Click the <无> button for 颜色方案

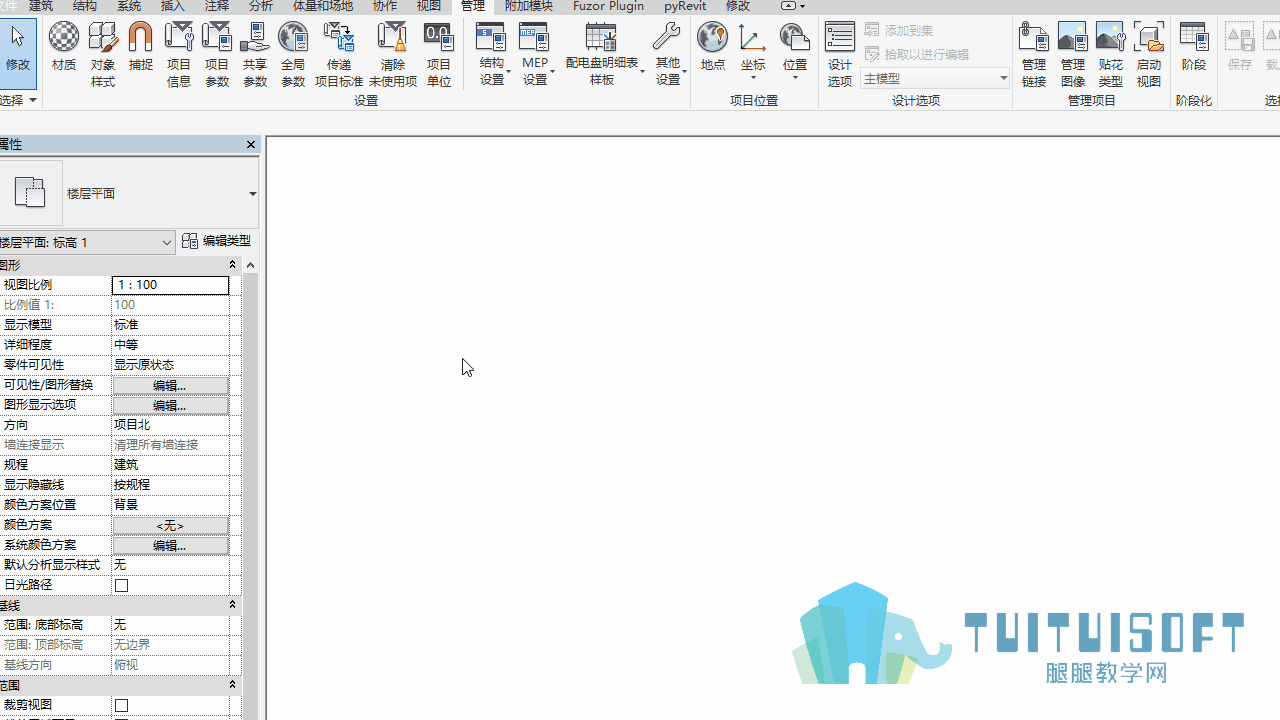[x=170, y=525]
